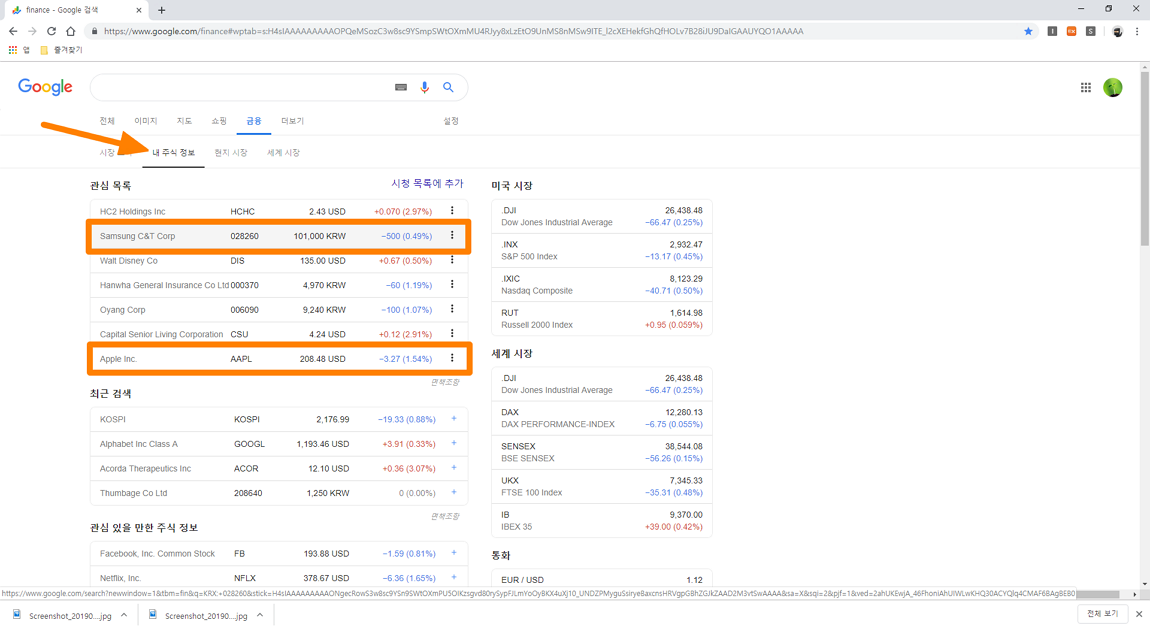Open the apps shortcut in bookmarks bar

coord(19,50)
